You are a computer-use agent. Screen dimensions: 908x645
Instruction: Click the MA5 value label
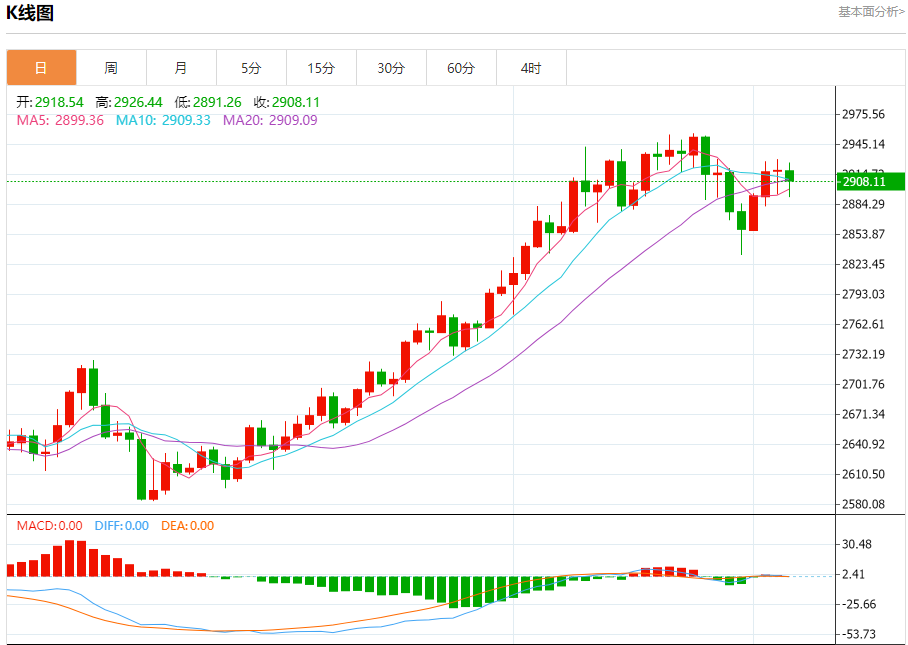60,120
